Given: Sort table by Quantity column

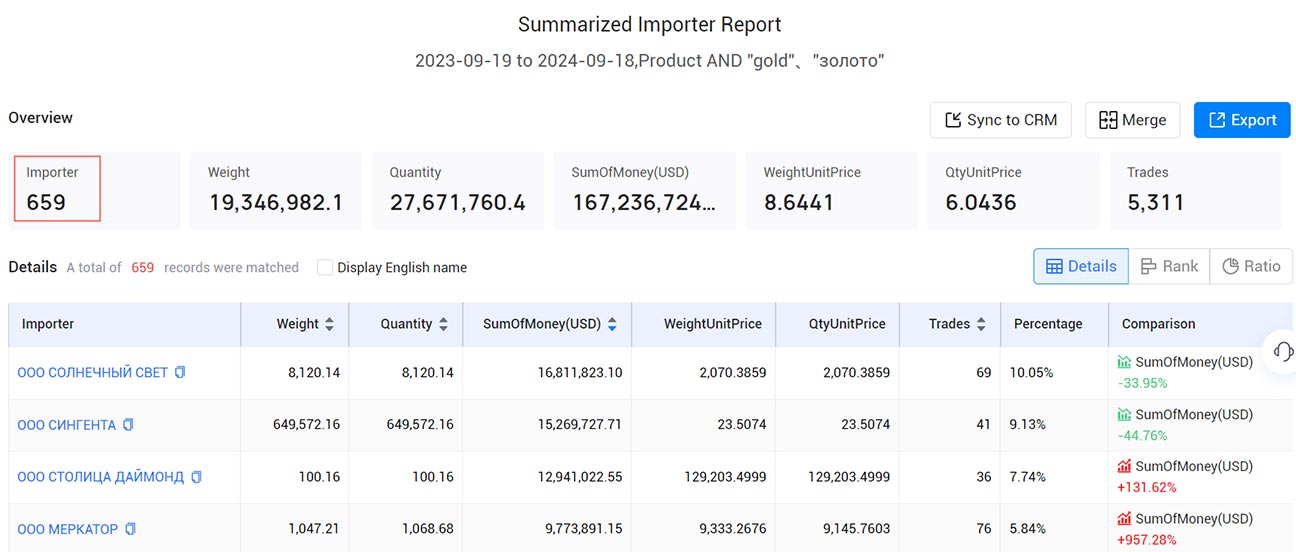Looking at the screenshot, I should coord(443,324).
